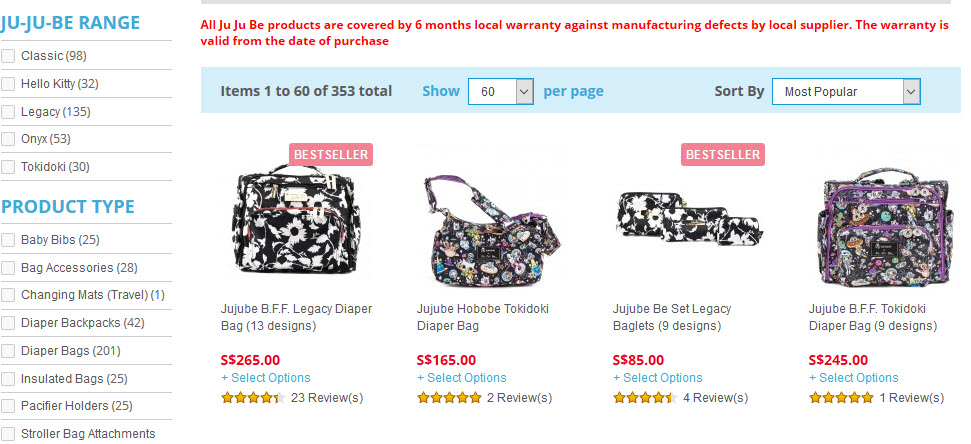Enable the Classic range filter checkbox

coord(8,56)
